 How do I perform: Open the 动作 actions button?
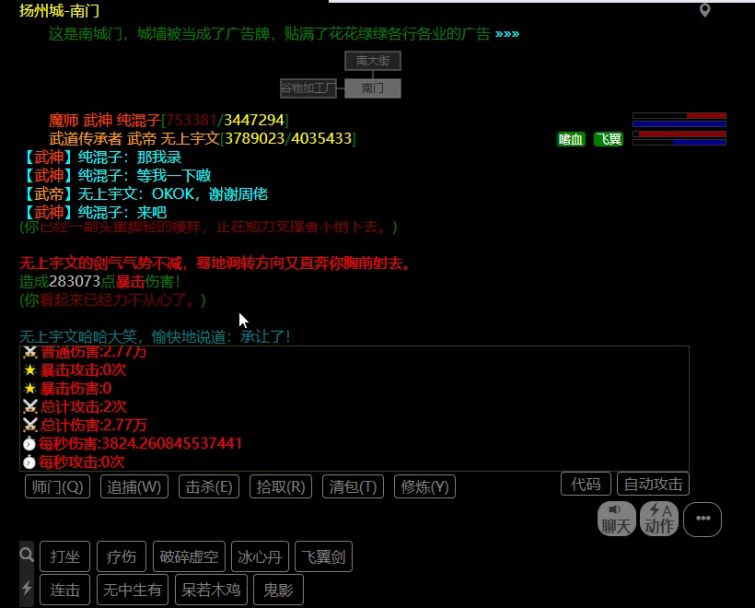point(659,518)
